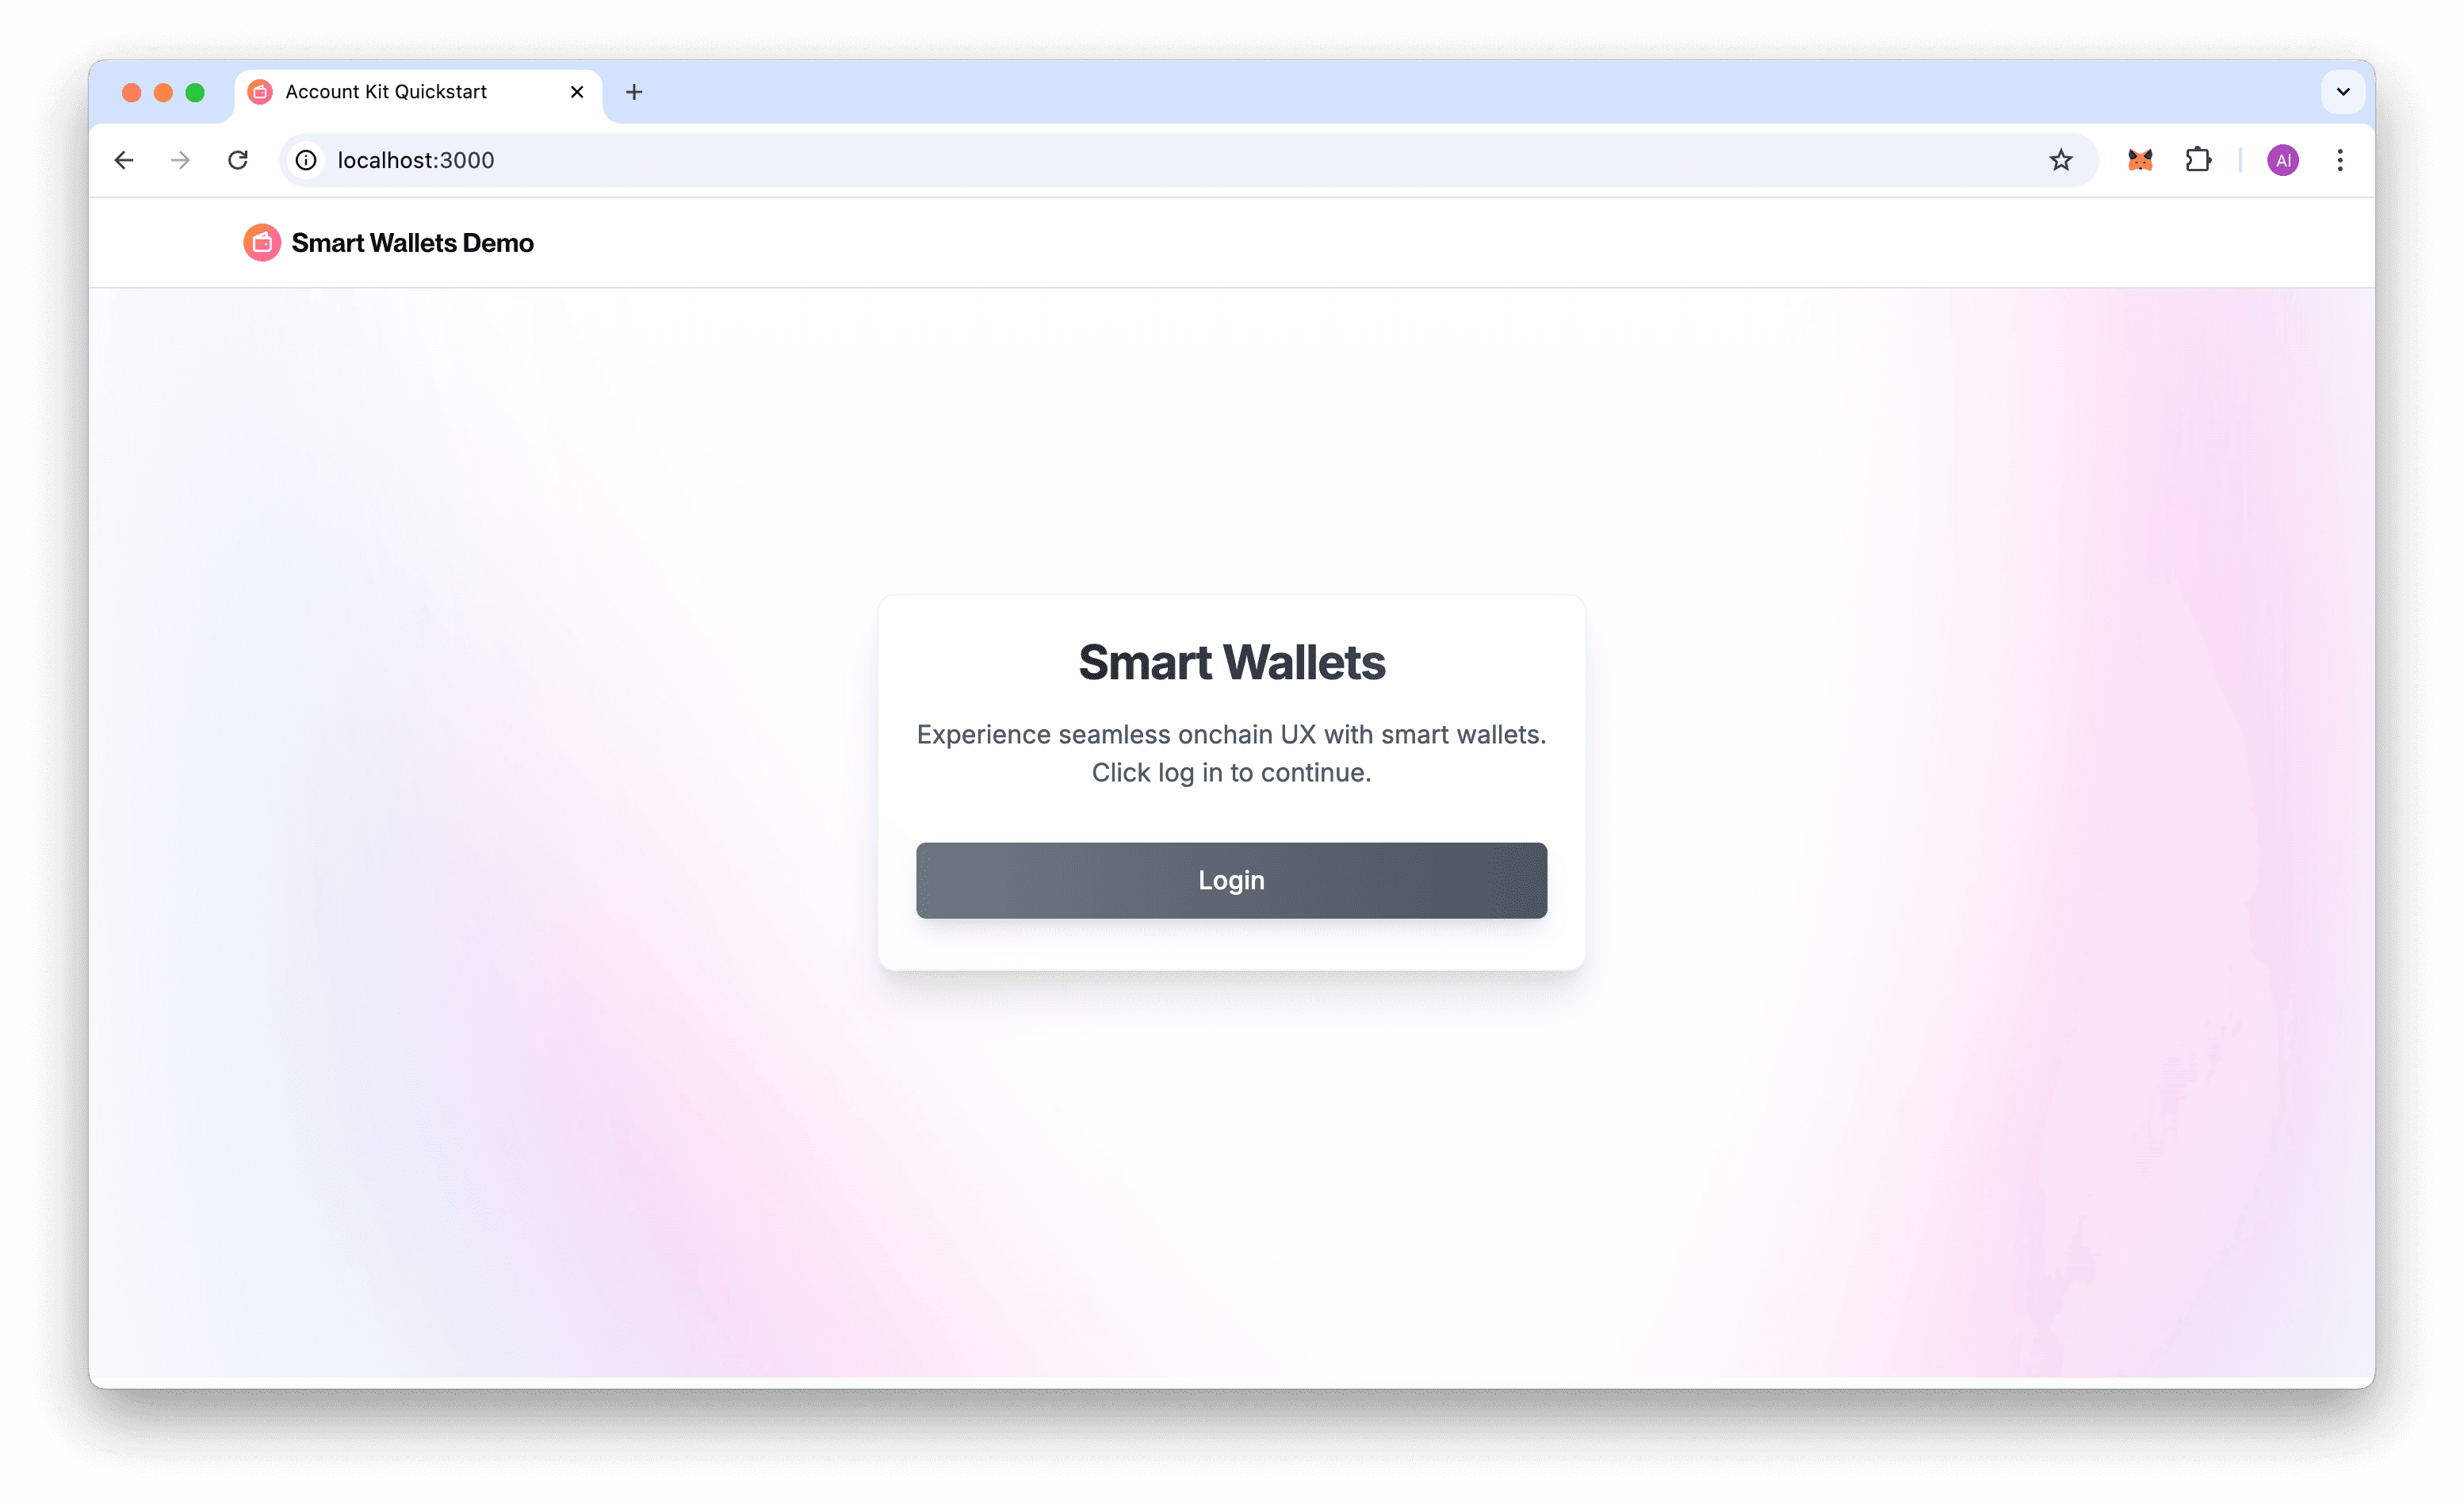Click the Login button

pyautogui.click(x=1231, y=880)
